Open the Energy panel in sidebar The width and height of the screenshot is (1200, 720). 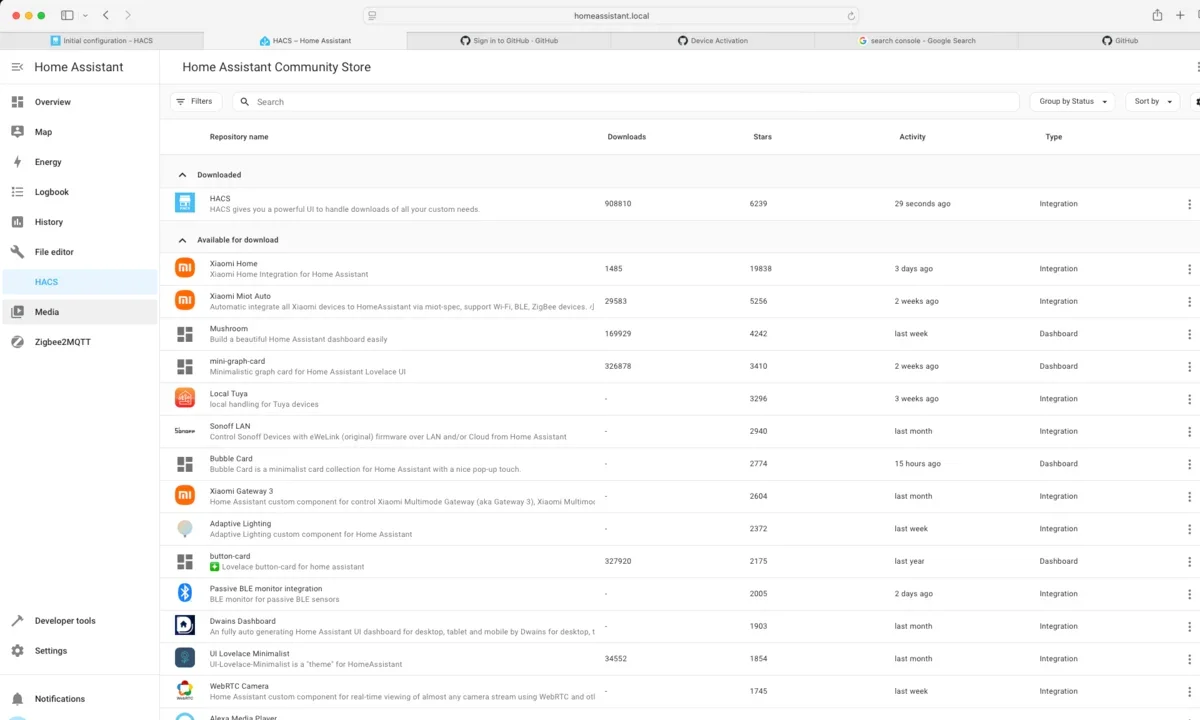click(x=48, y=162)
